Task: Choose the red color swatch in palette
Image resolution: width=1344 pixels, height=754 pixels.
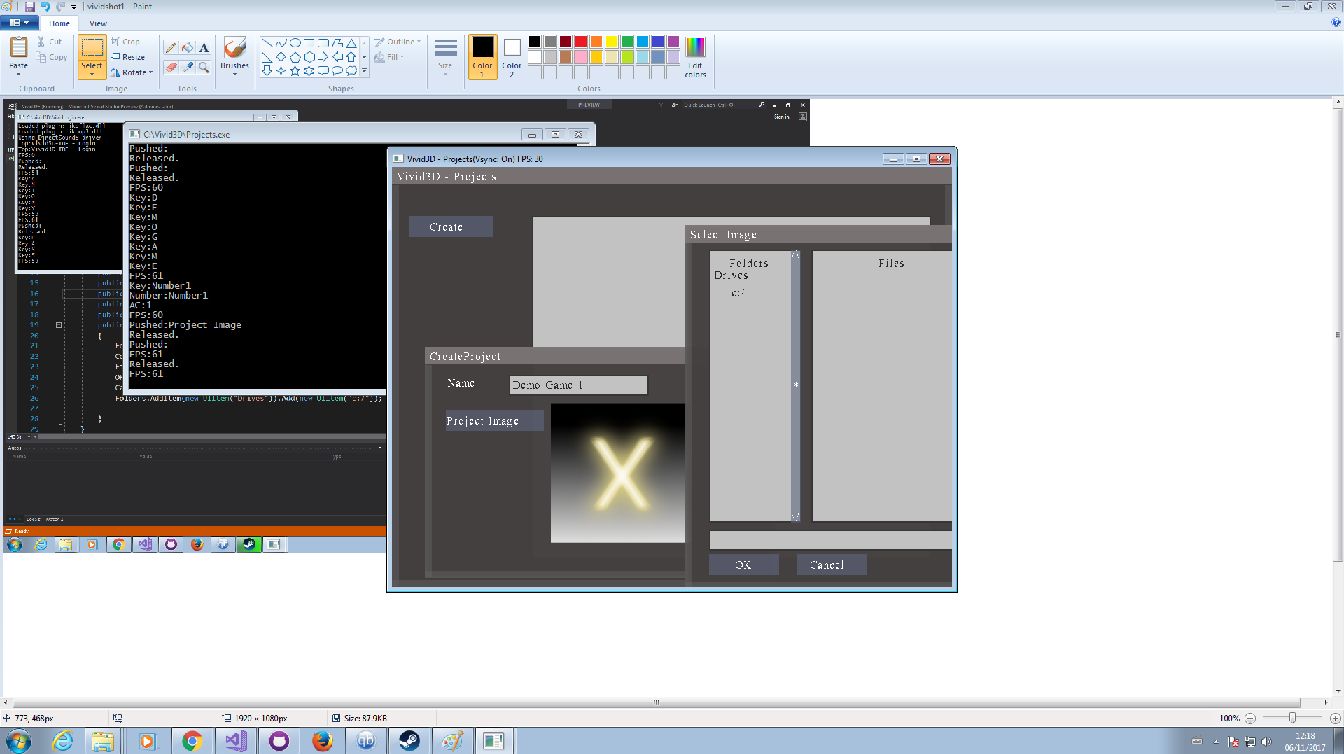Action: click(x=582, y=42)
